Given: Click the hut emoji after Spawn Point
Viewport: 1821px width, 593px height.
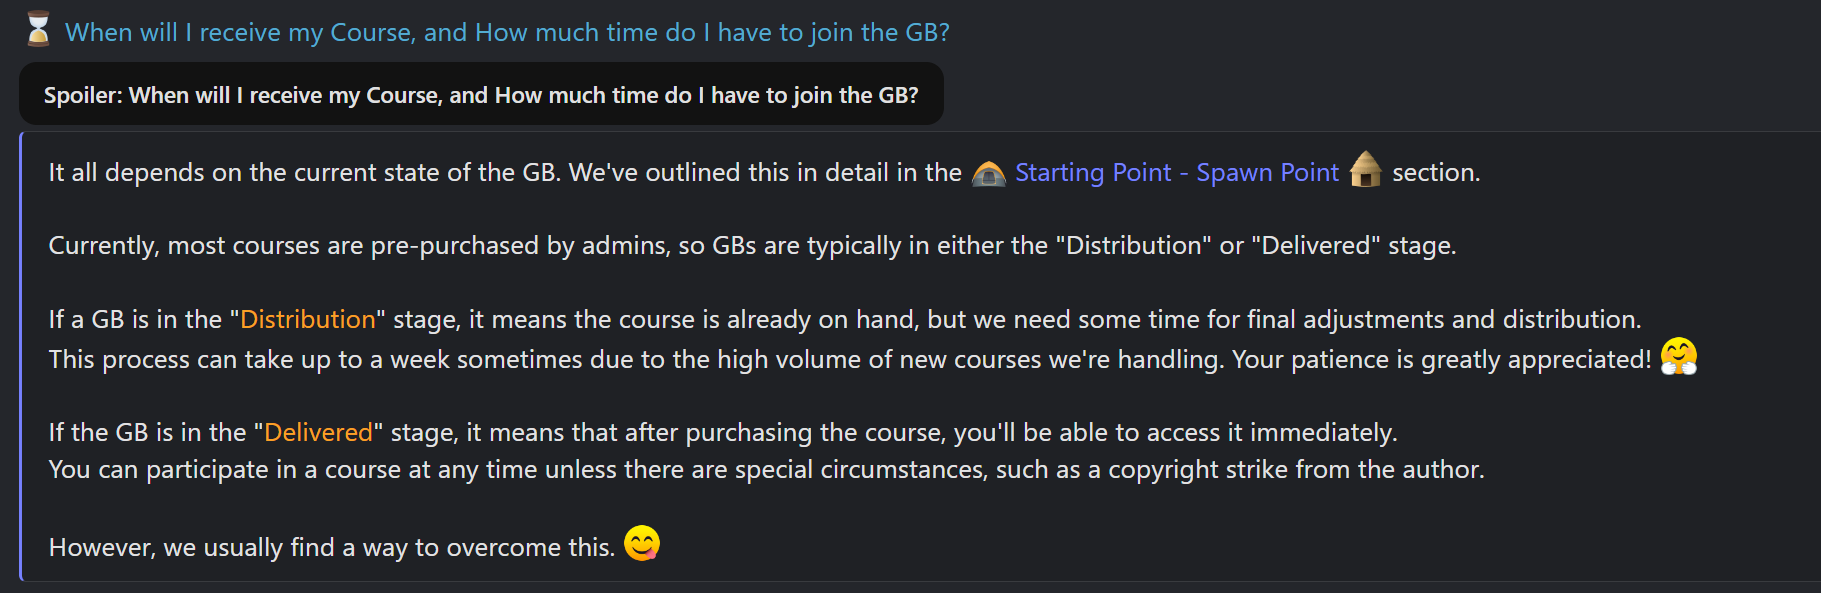Looking at the screenshot, I should (x=1365, y=170).
